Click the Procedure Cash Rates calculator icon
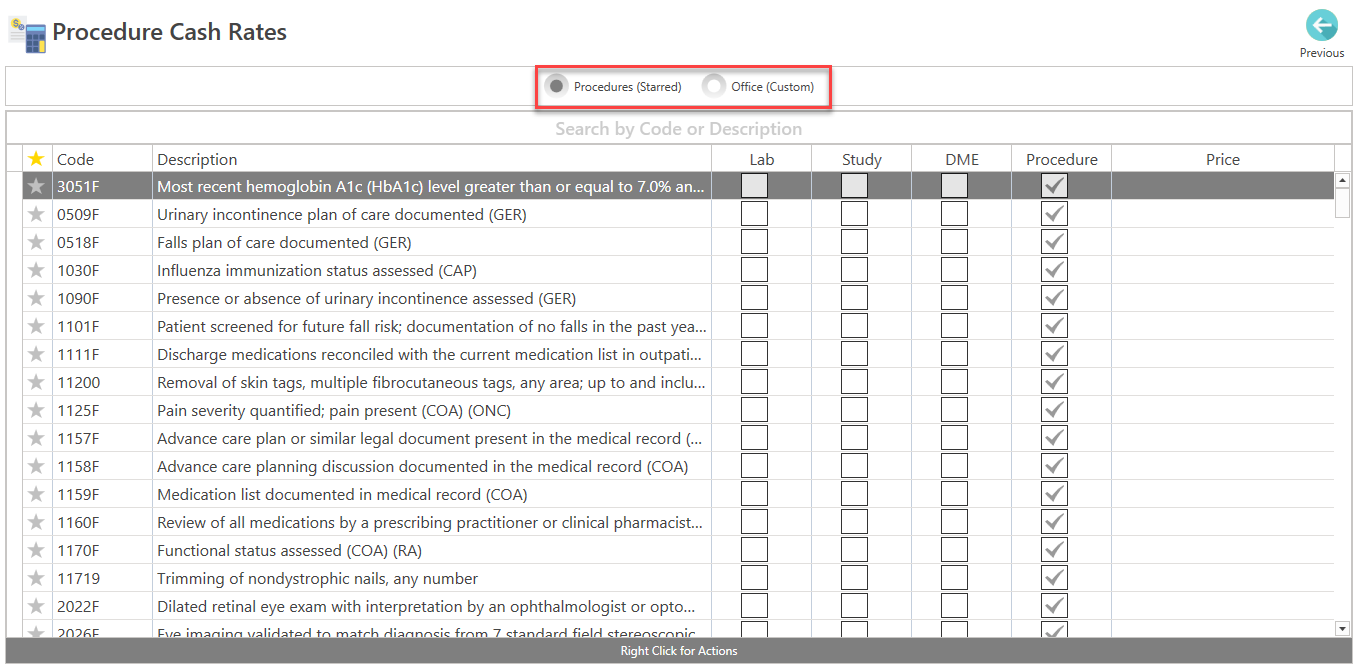Viewport: 1357px width, 666px height. pyautogui.click(x=27, y=34)
